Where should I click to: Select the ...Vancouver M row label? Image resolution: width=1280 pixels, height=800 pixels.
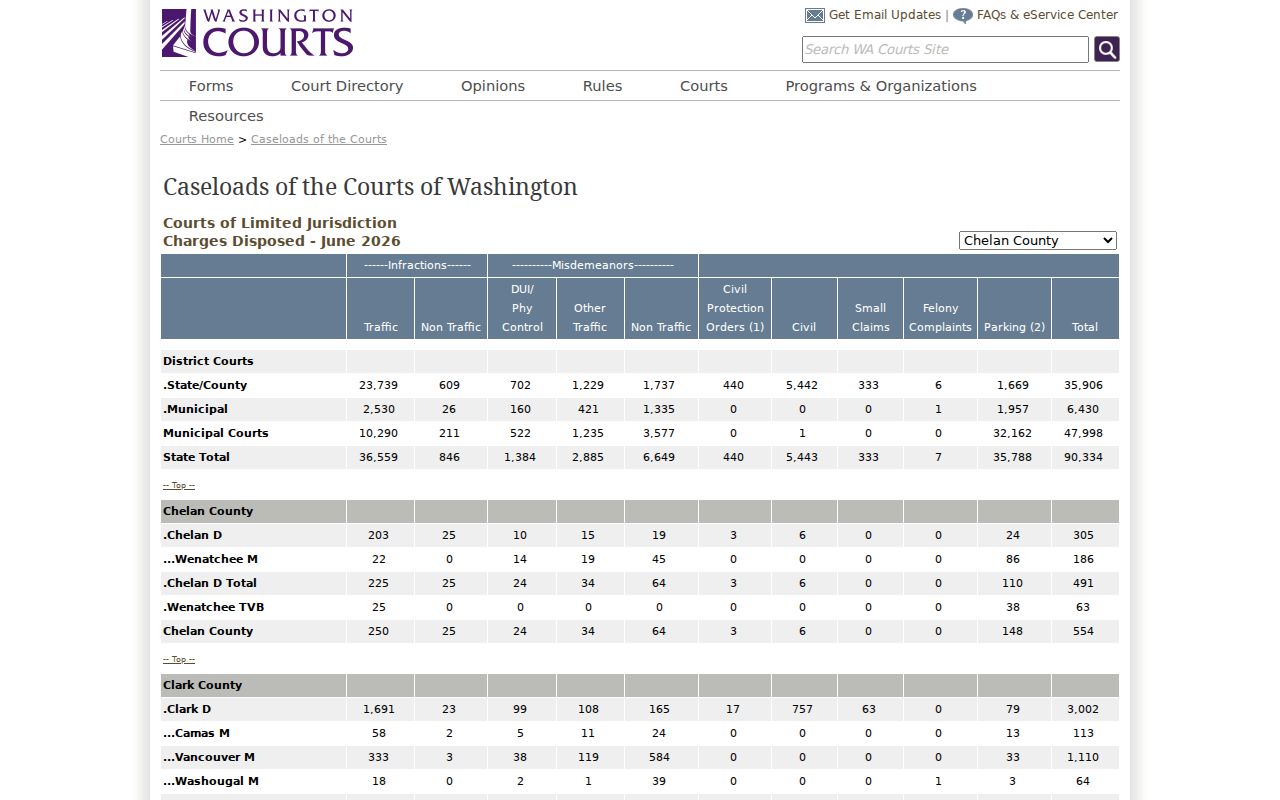209,757
